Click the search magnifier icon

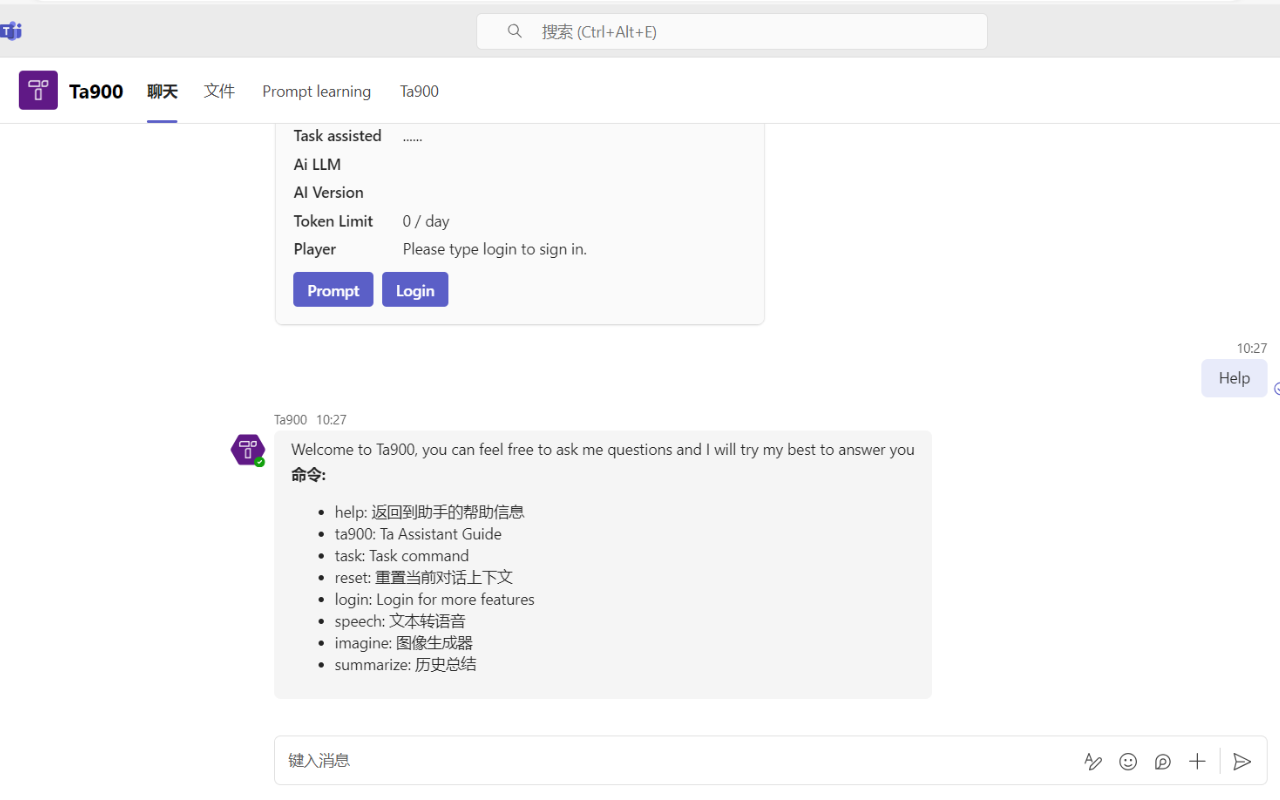click(515, 31)
